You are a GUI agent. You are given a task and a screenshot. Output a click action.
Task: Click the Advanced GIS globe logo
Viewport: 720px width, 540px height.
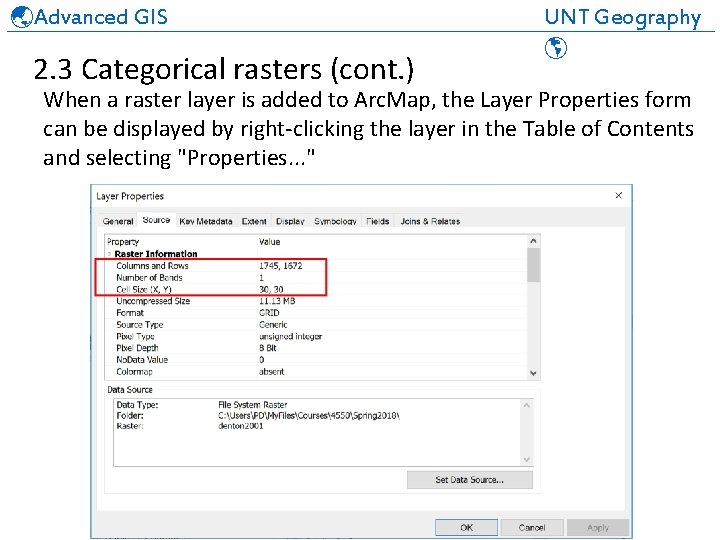point(21,17)
